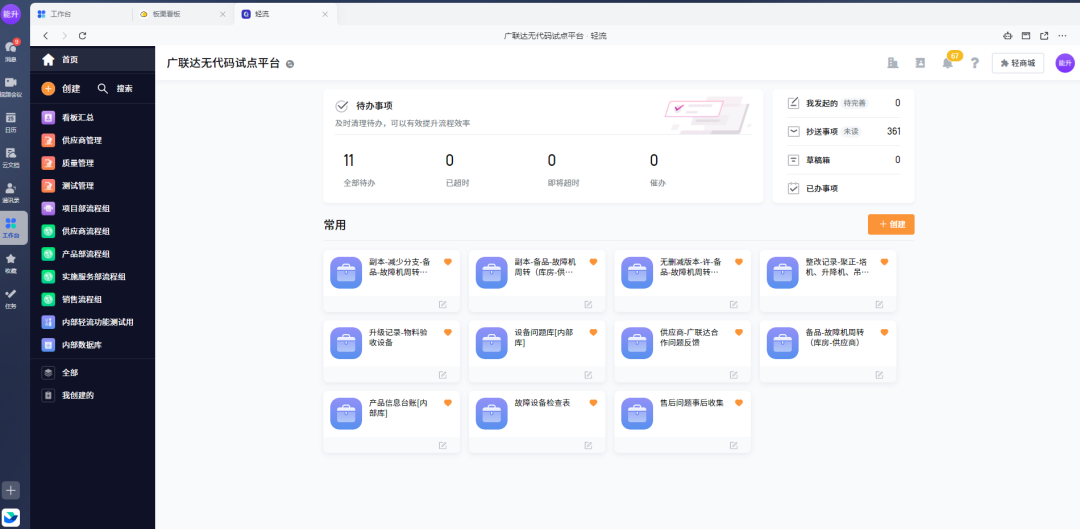Open 收藏 favorites star in left rail
Screen dimensions: 1080x529
[11, 263]
